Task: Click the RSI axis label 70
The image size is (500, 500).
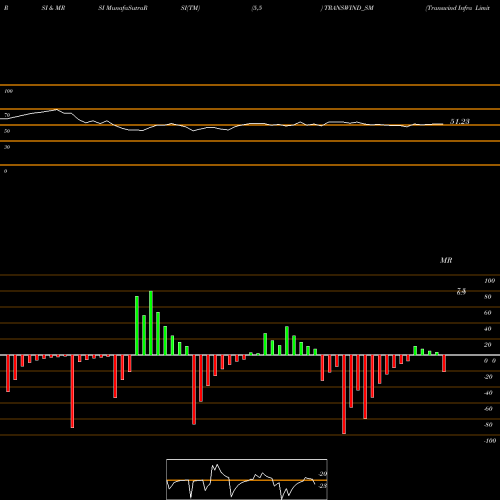Action: tap(7, 115)
